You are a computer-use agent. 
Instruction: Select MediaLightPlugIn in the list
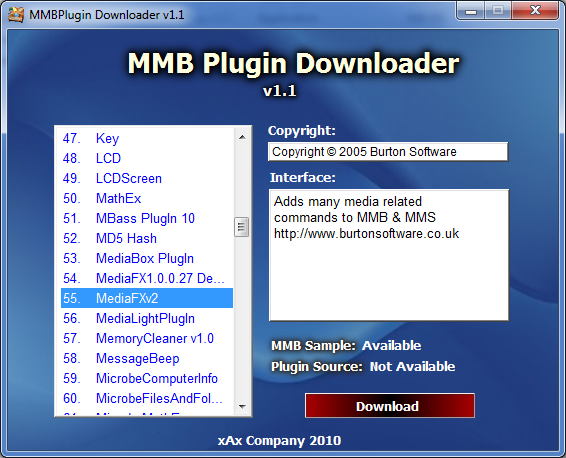(x=147, y=318)
